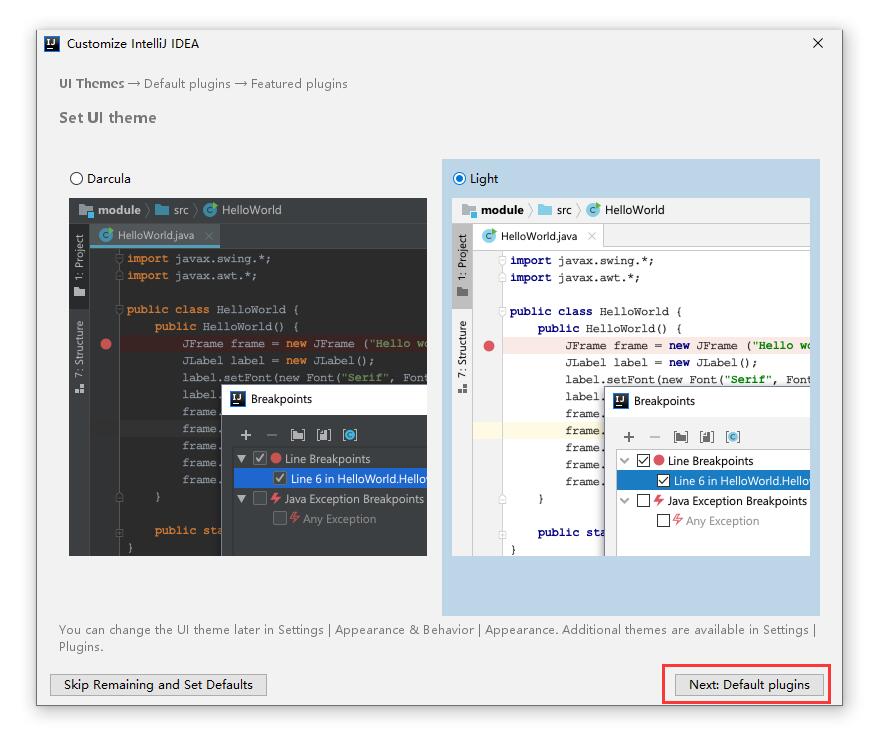
Task: Collapse Line Breakpoints node in Light preview
Action: (624, 461)
